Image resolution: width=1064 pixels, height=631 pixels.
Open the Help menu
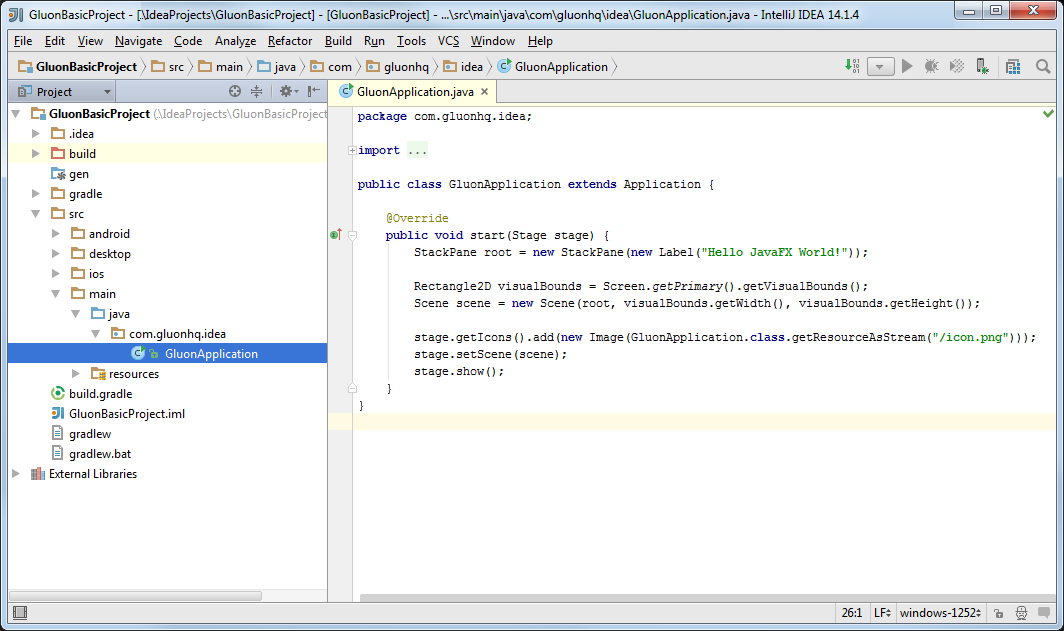coord(540,41)
